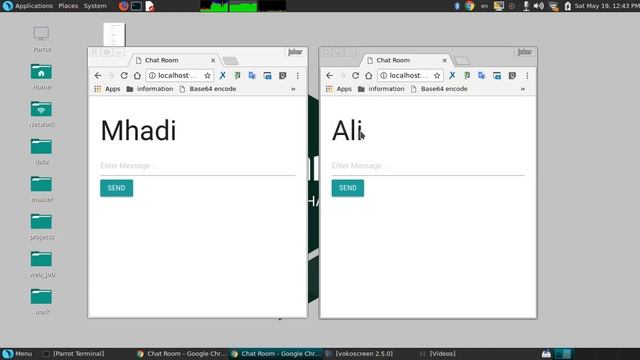Viewport: 640px width, 360px height.
Task: Click Chrome icon in system tray
Action: (x=469, y=6)
